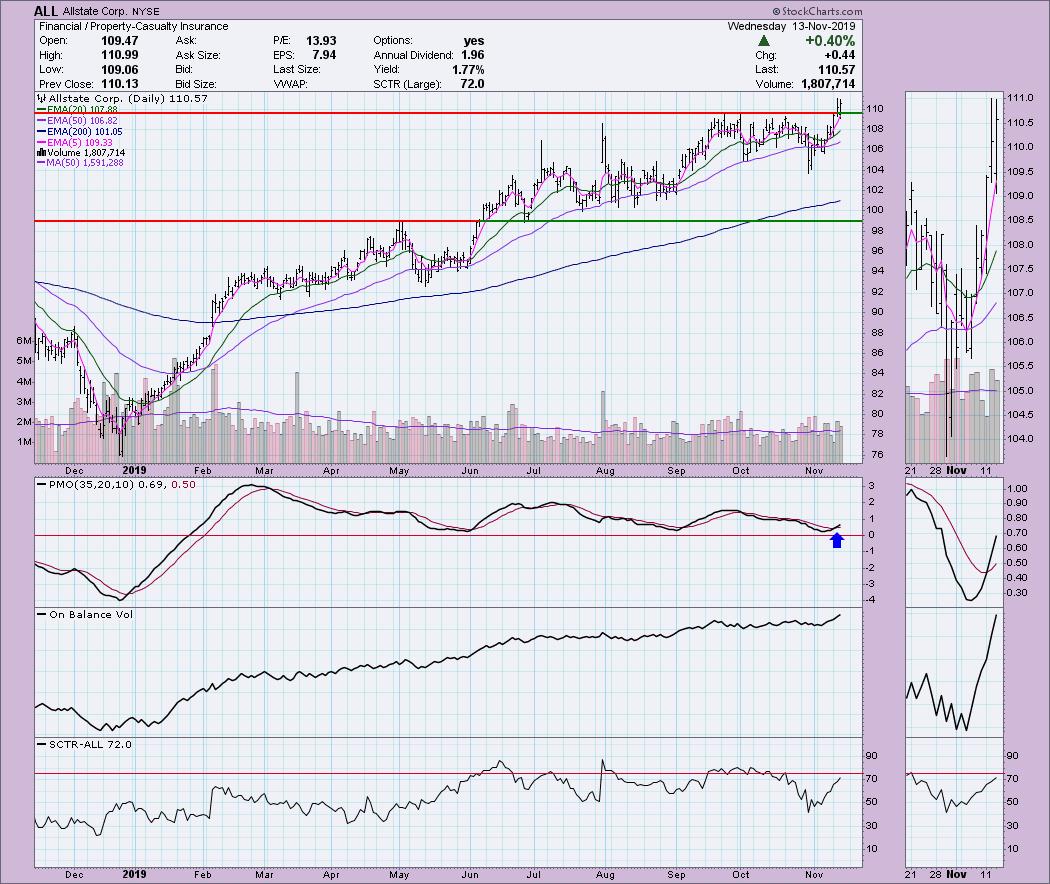Click the Jun label on price panel axis
The image size is (1050, 884).
(x=469, y=471)
